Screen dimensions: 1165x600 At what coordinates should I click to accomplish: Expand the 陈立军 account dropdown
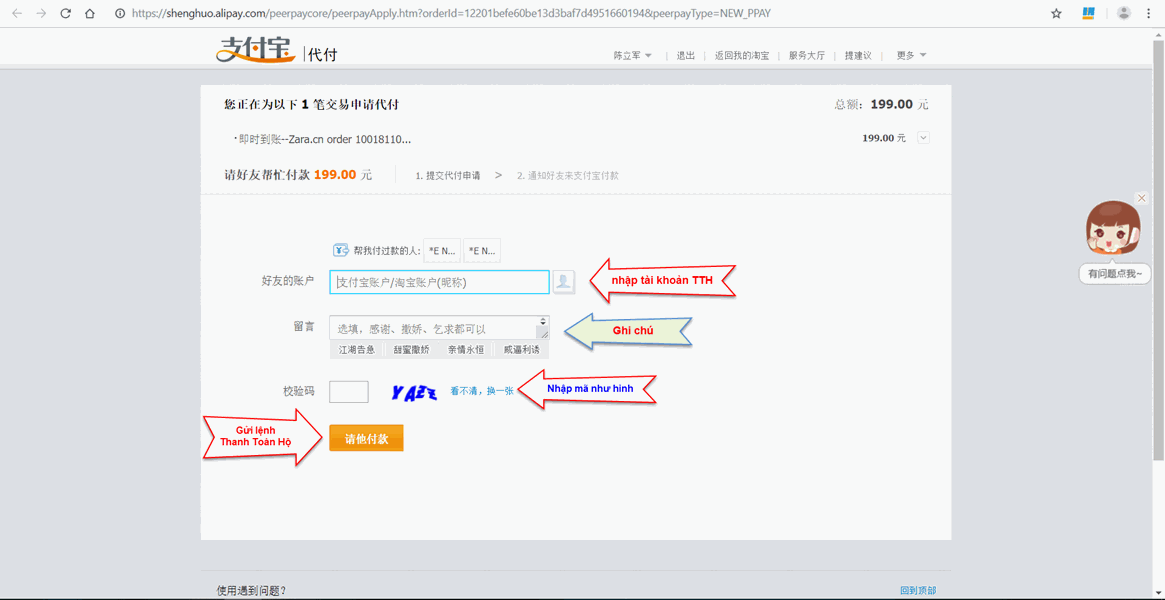coord(632,56)
